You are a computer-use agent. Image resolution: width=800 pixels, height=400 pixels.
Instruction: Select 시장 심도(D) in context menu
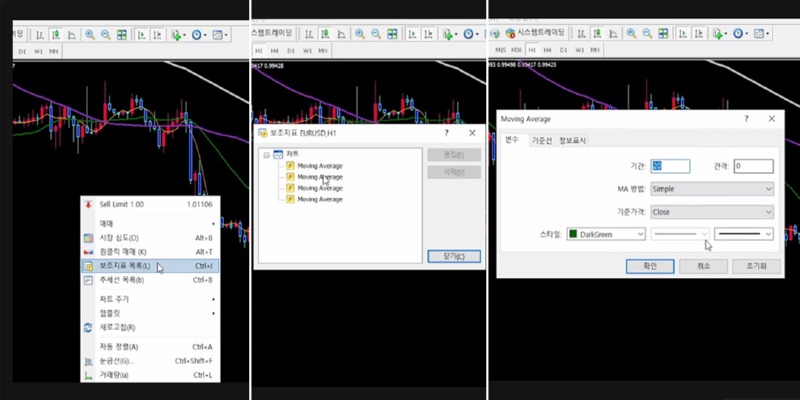(151, 238)
